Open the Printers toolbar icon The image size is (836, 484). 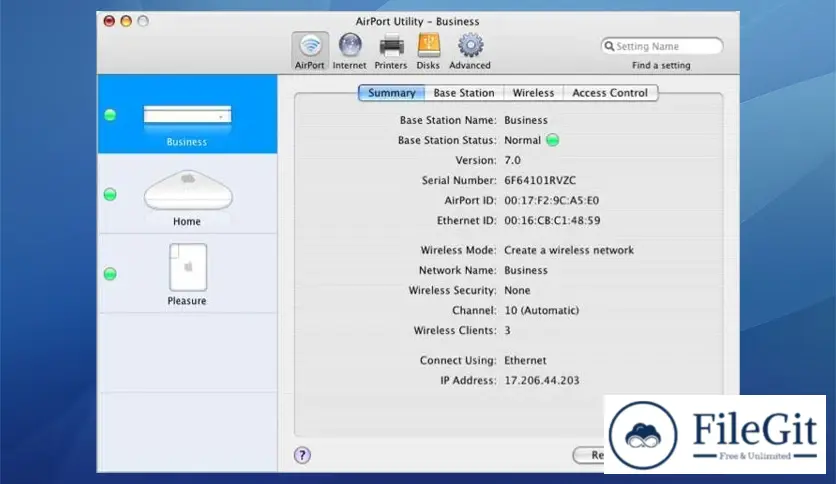(x=391, y=51)
